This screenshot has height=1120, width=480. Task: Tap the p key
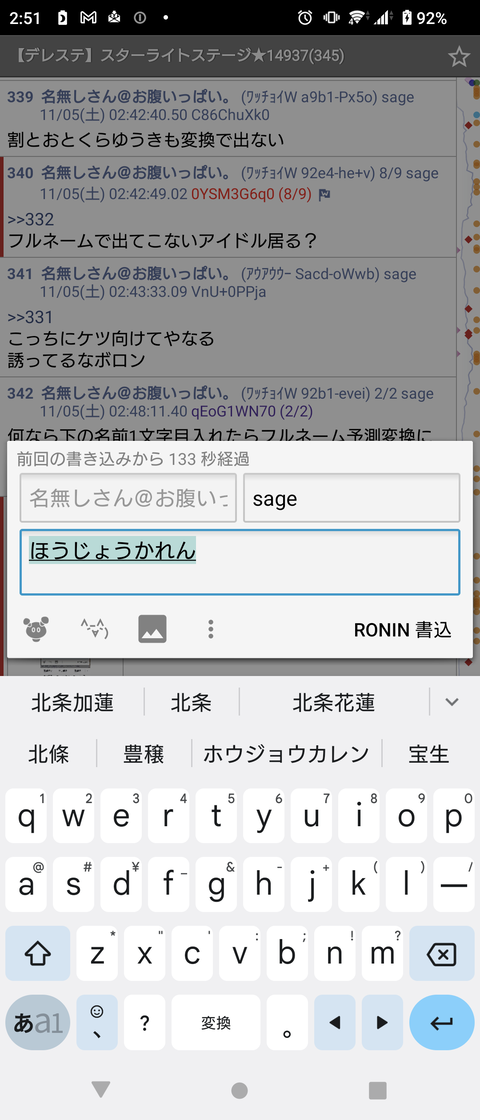[454, 815]
